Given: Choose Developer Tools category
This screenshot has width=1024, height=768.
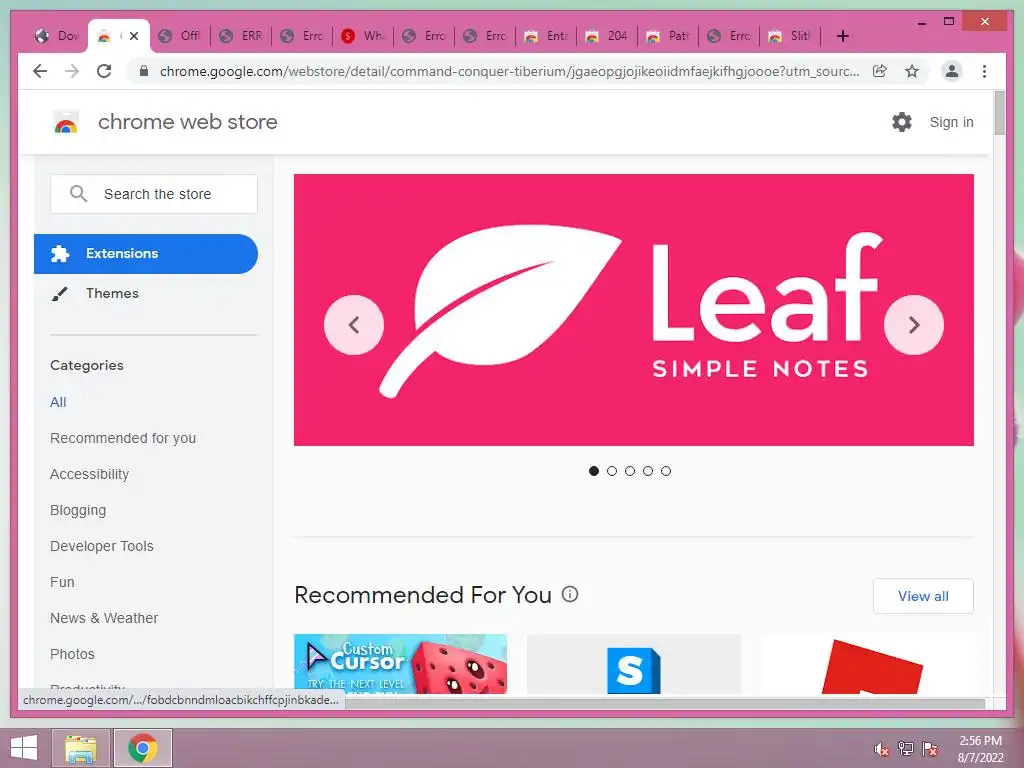Looking at the screenshot, I should 102,546.
